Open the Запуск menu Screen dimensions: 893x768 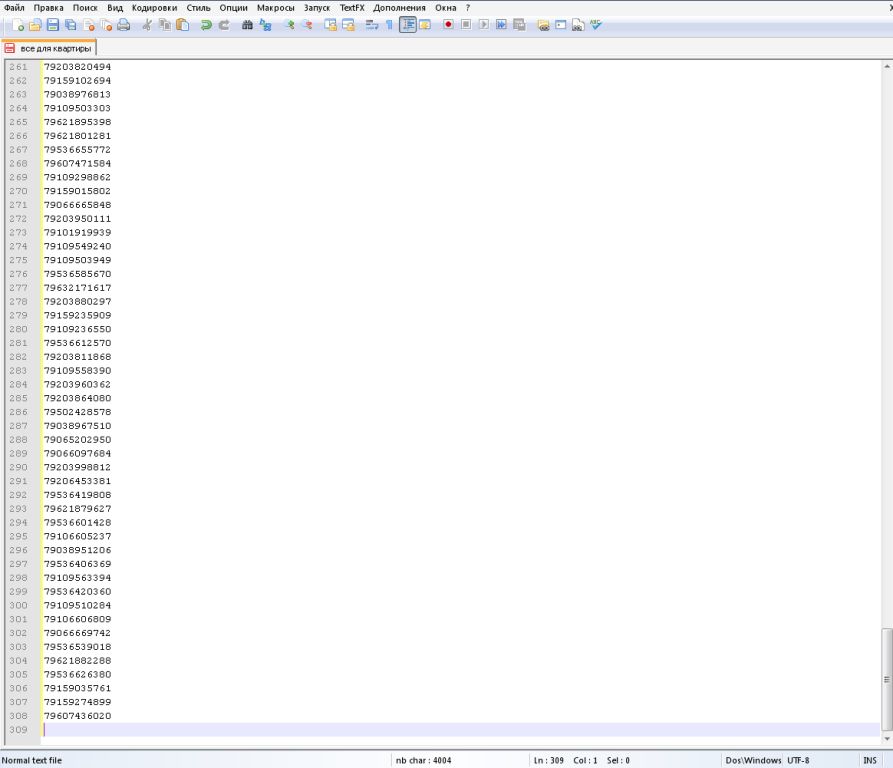[x=317, y=7]
